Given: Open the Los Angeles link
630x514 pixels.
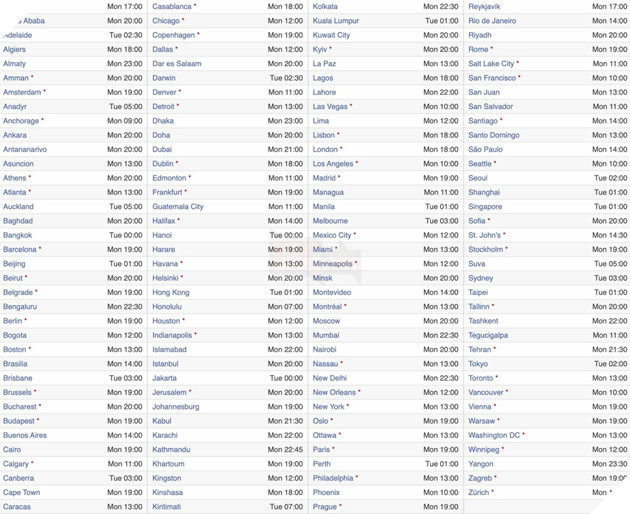Looking at the screenshot, I should (333, 164).
